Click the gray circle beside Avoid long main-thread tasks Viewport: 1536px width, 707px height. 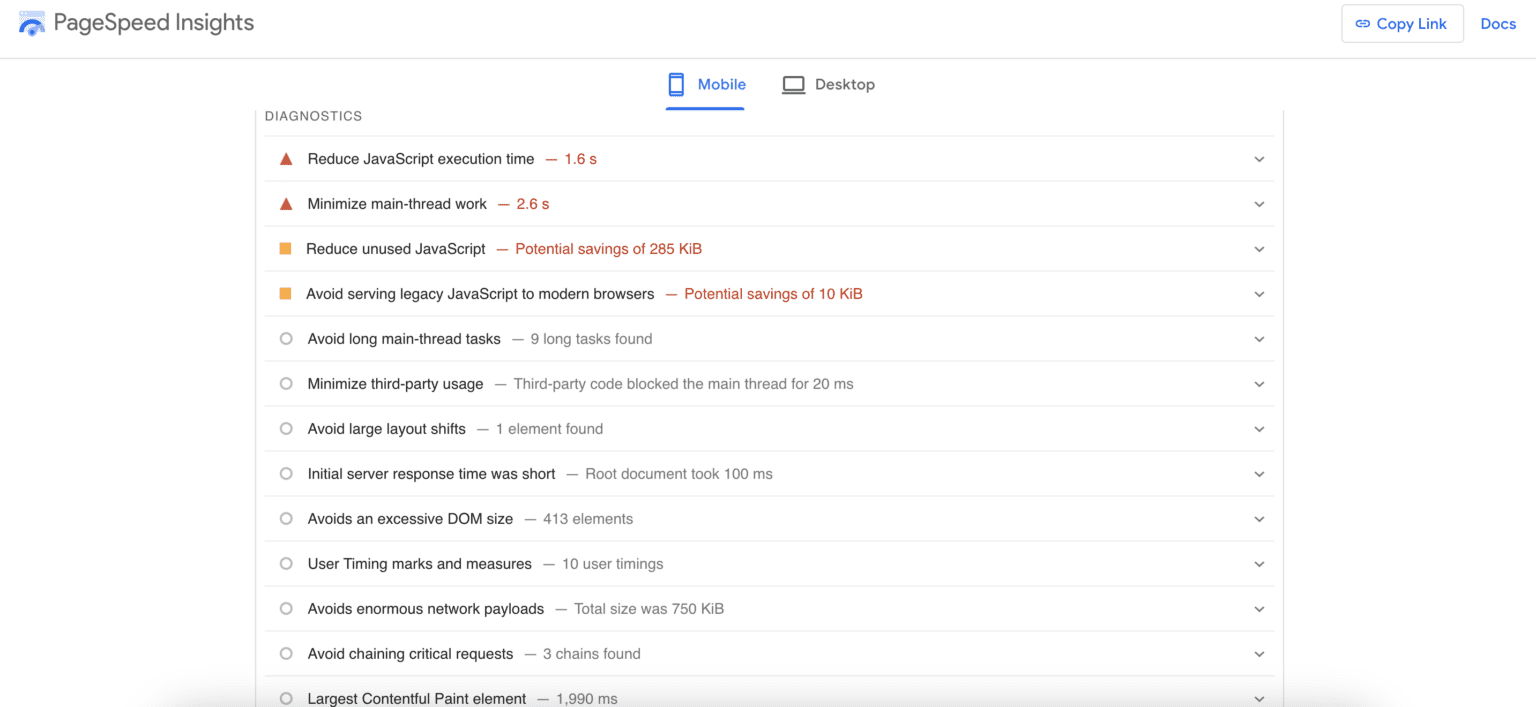point(286,338)
